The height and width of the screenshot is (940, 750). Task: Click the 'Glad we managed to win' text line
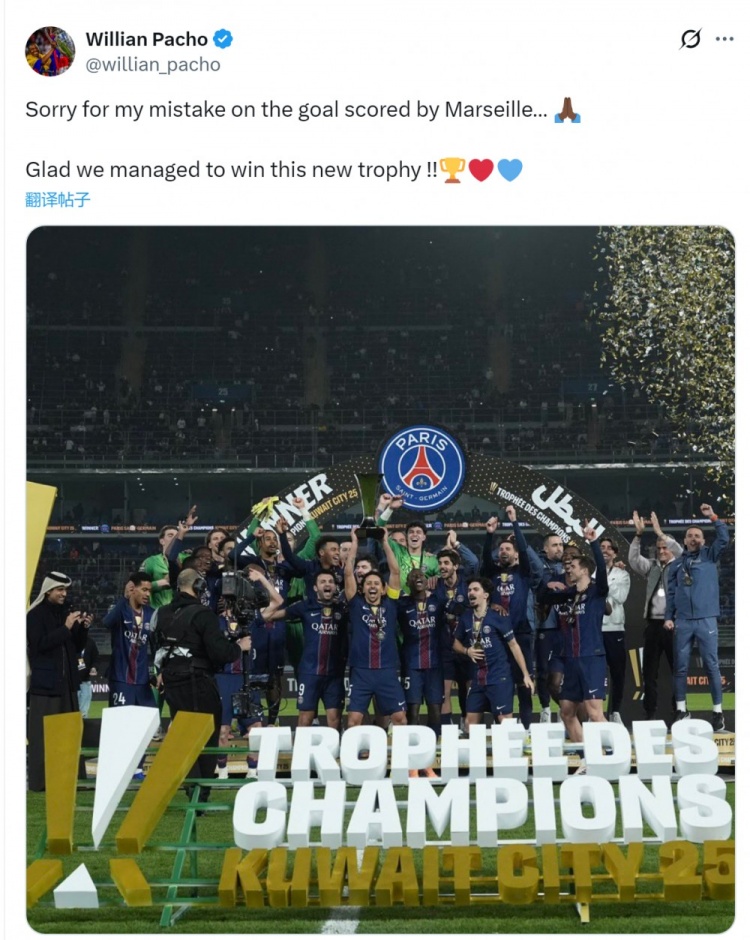[x=231, y=170]
